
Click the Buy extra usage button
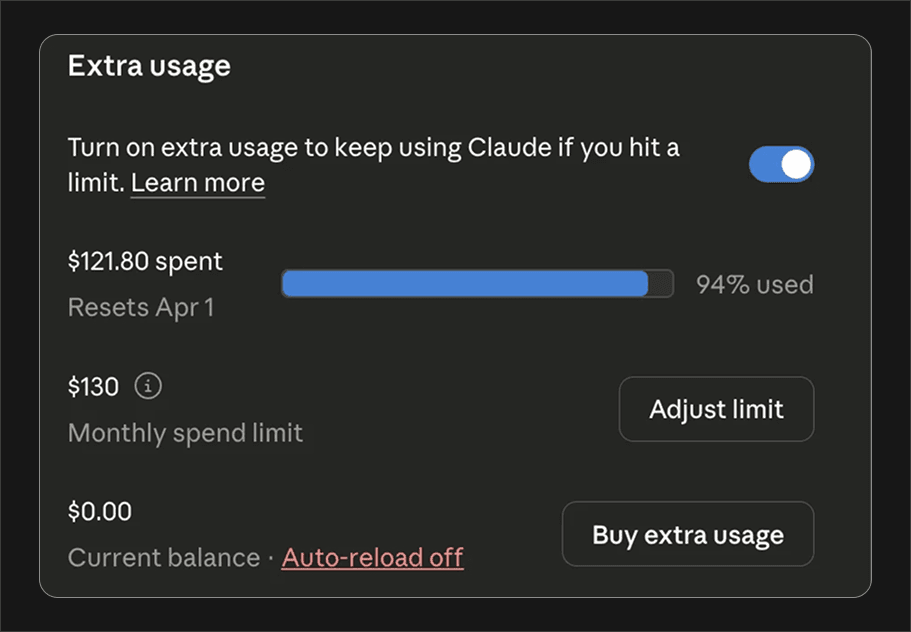(x=687, y=534)
